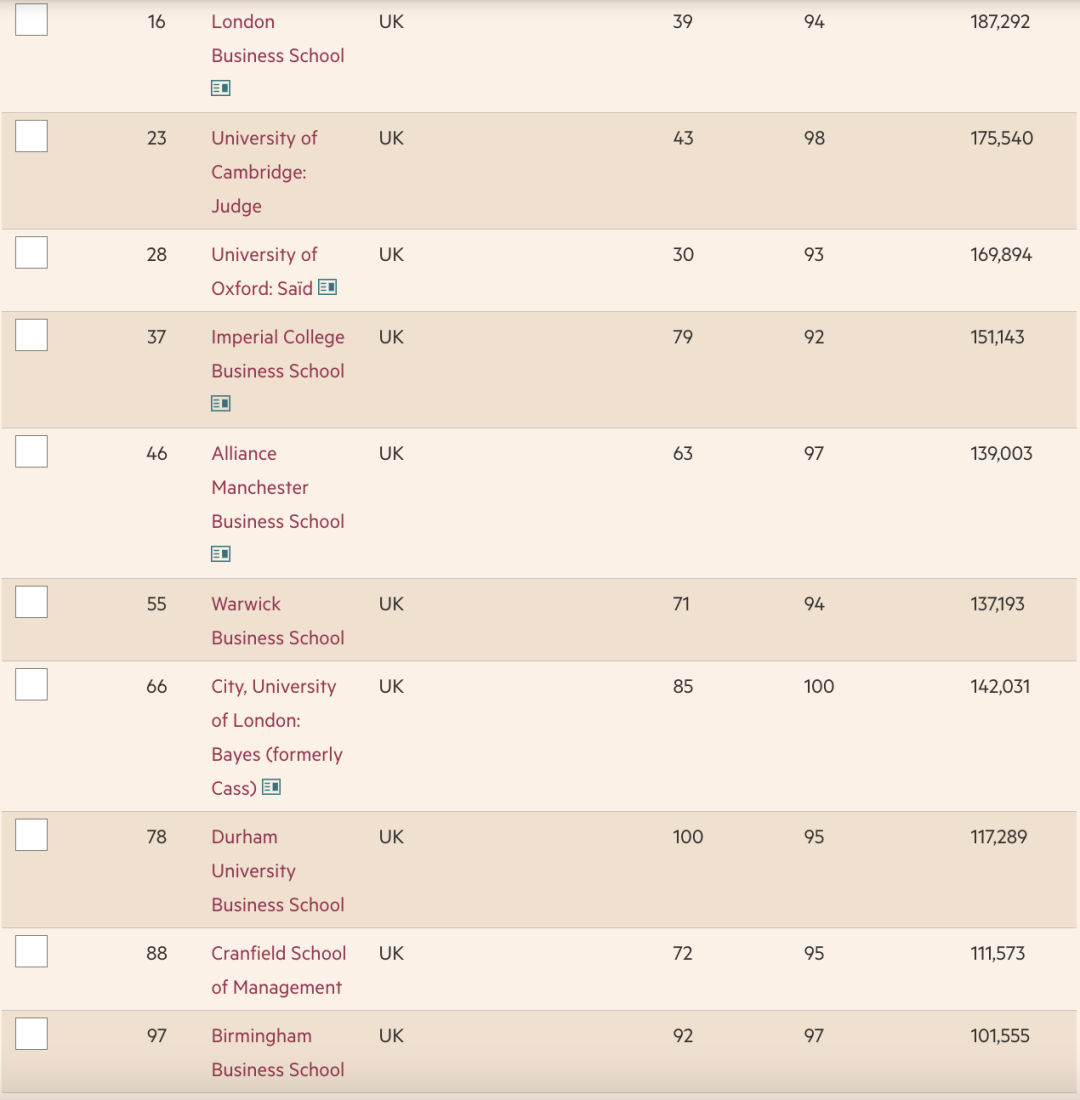Click profile icon below London Business School

tap(221, 88)
